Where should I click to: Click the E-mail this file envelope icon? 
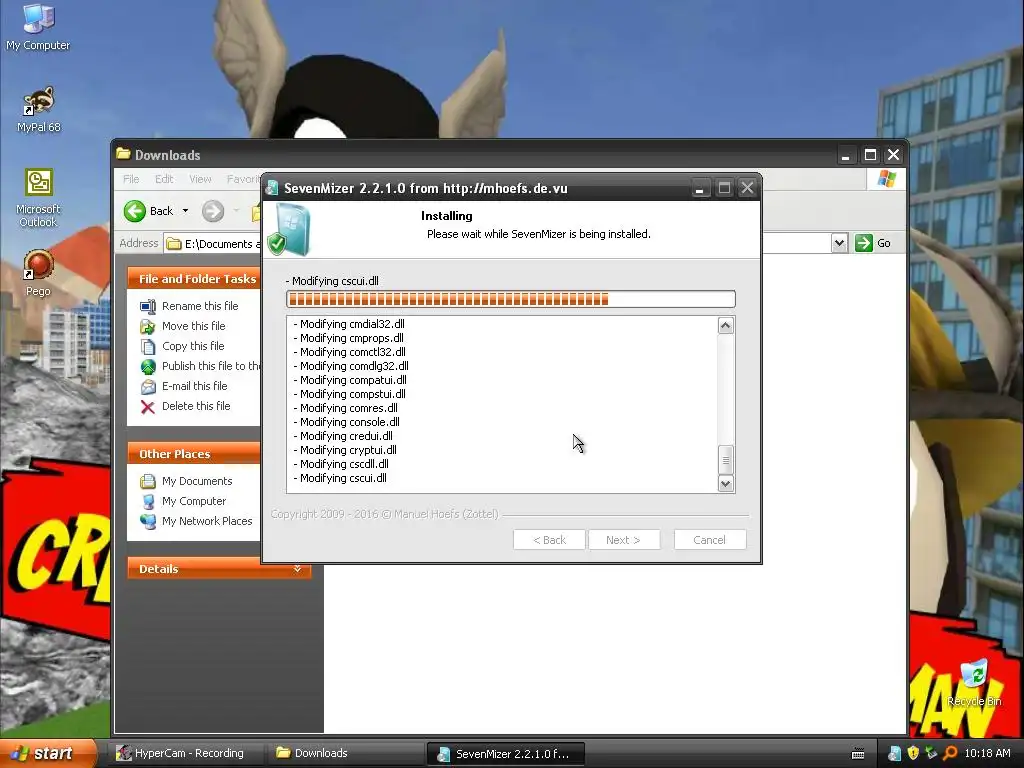pyautogui.click(x=148, y=387)
